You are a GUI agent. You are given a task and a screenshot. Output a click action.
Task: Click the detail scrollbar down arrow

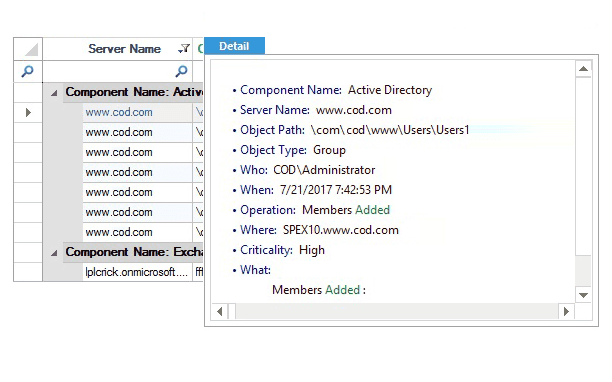583,295
